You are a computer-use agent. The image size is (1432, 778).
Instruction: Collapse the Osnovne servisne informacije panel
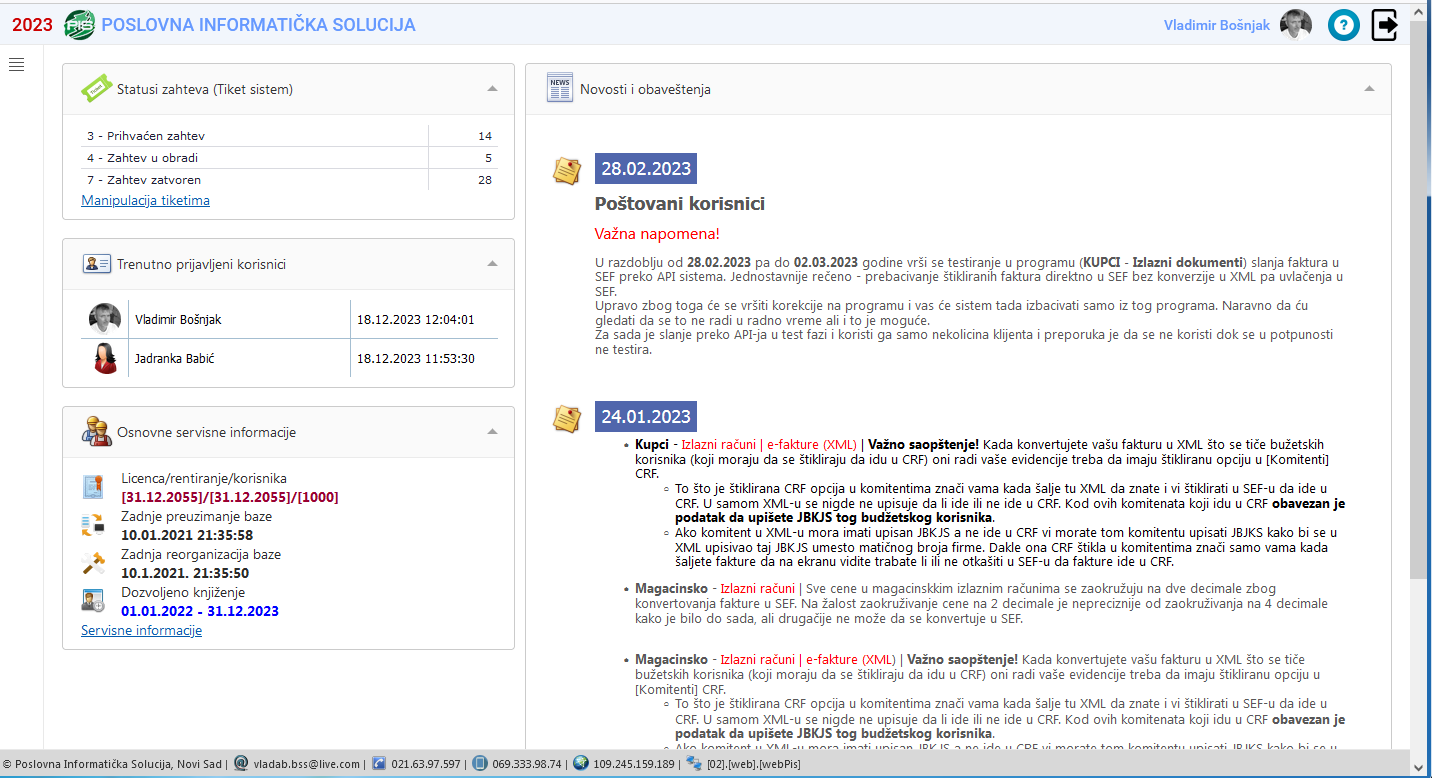coord(492,432)
